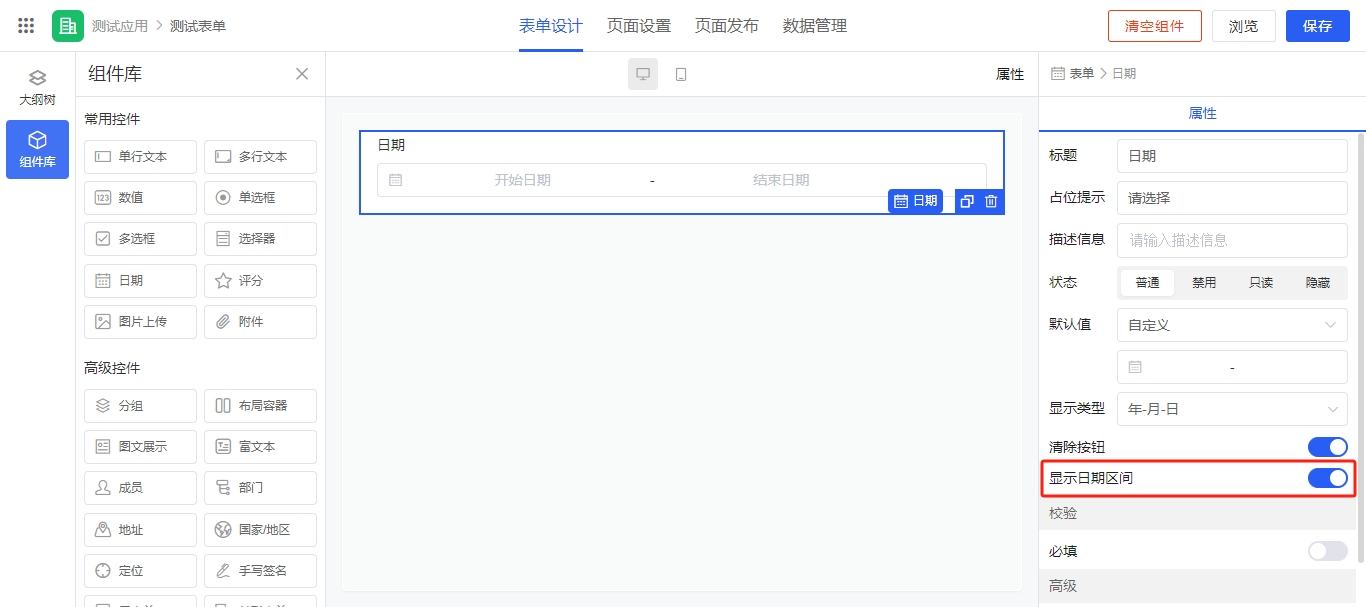Open the 显示类型 年-月-日 dropdown

[1231, 409]
